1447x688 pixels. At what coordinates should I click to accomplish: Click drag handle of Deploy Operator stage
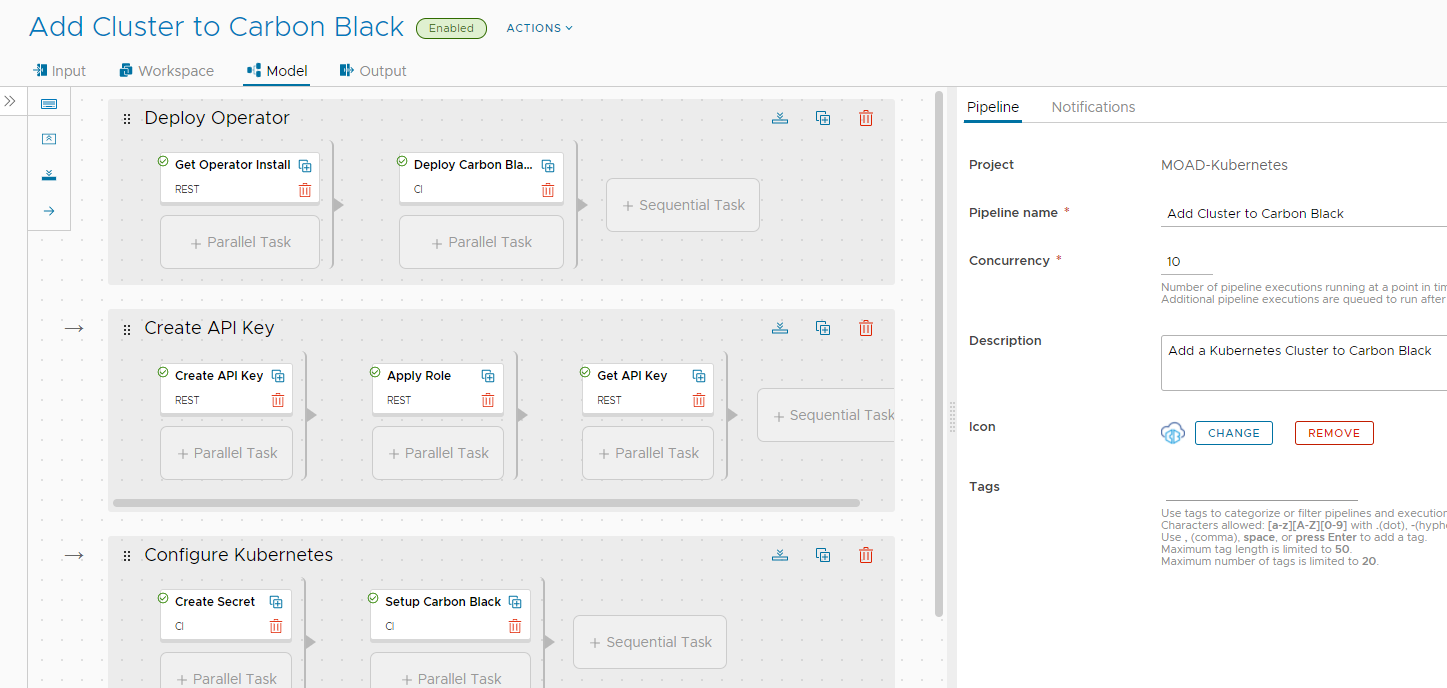[x=127, y=119]
